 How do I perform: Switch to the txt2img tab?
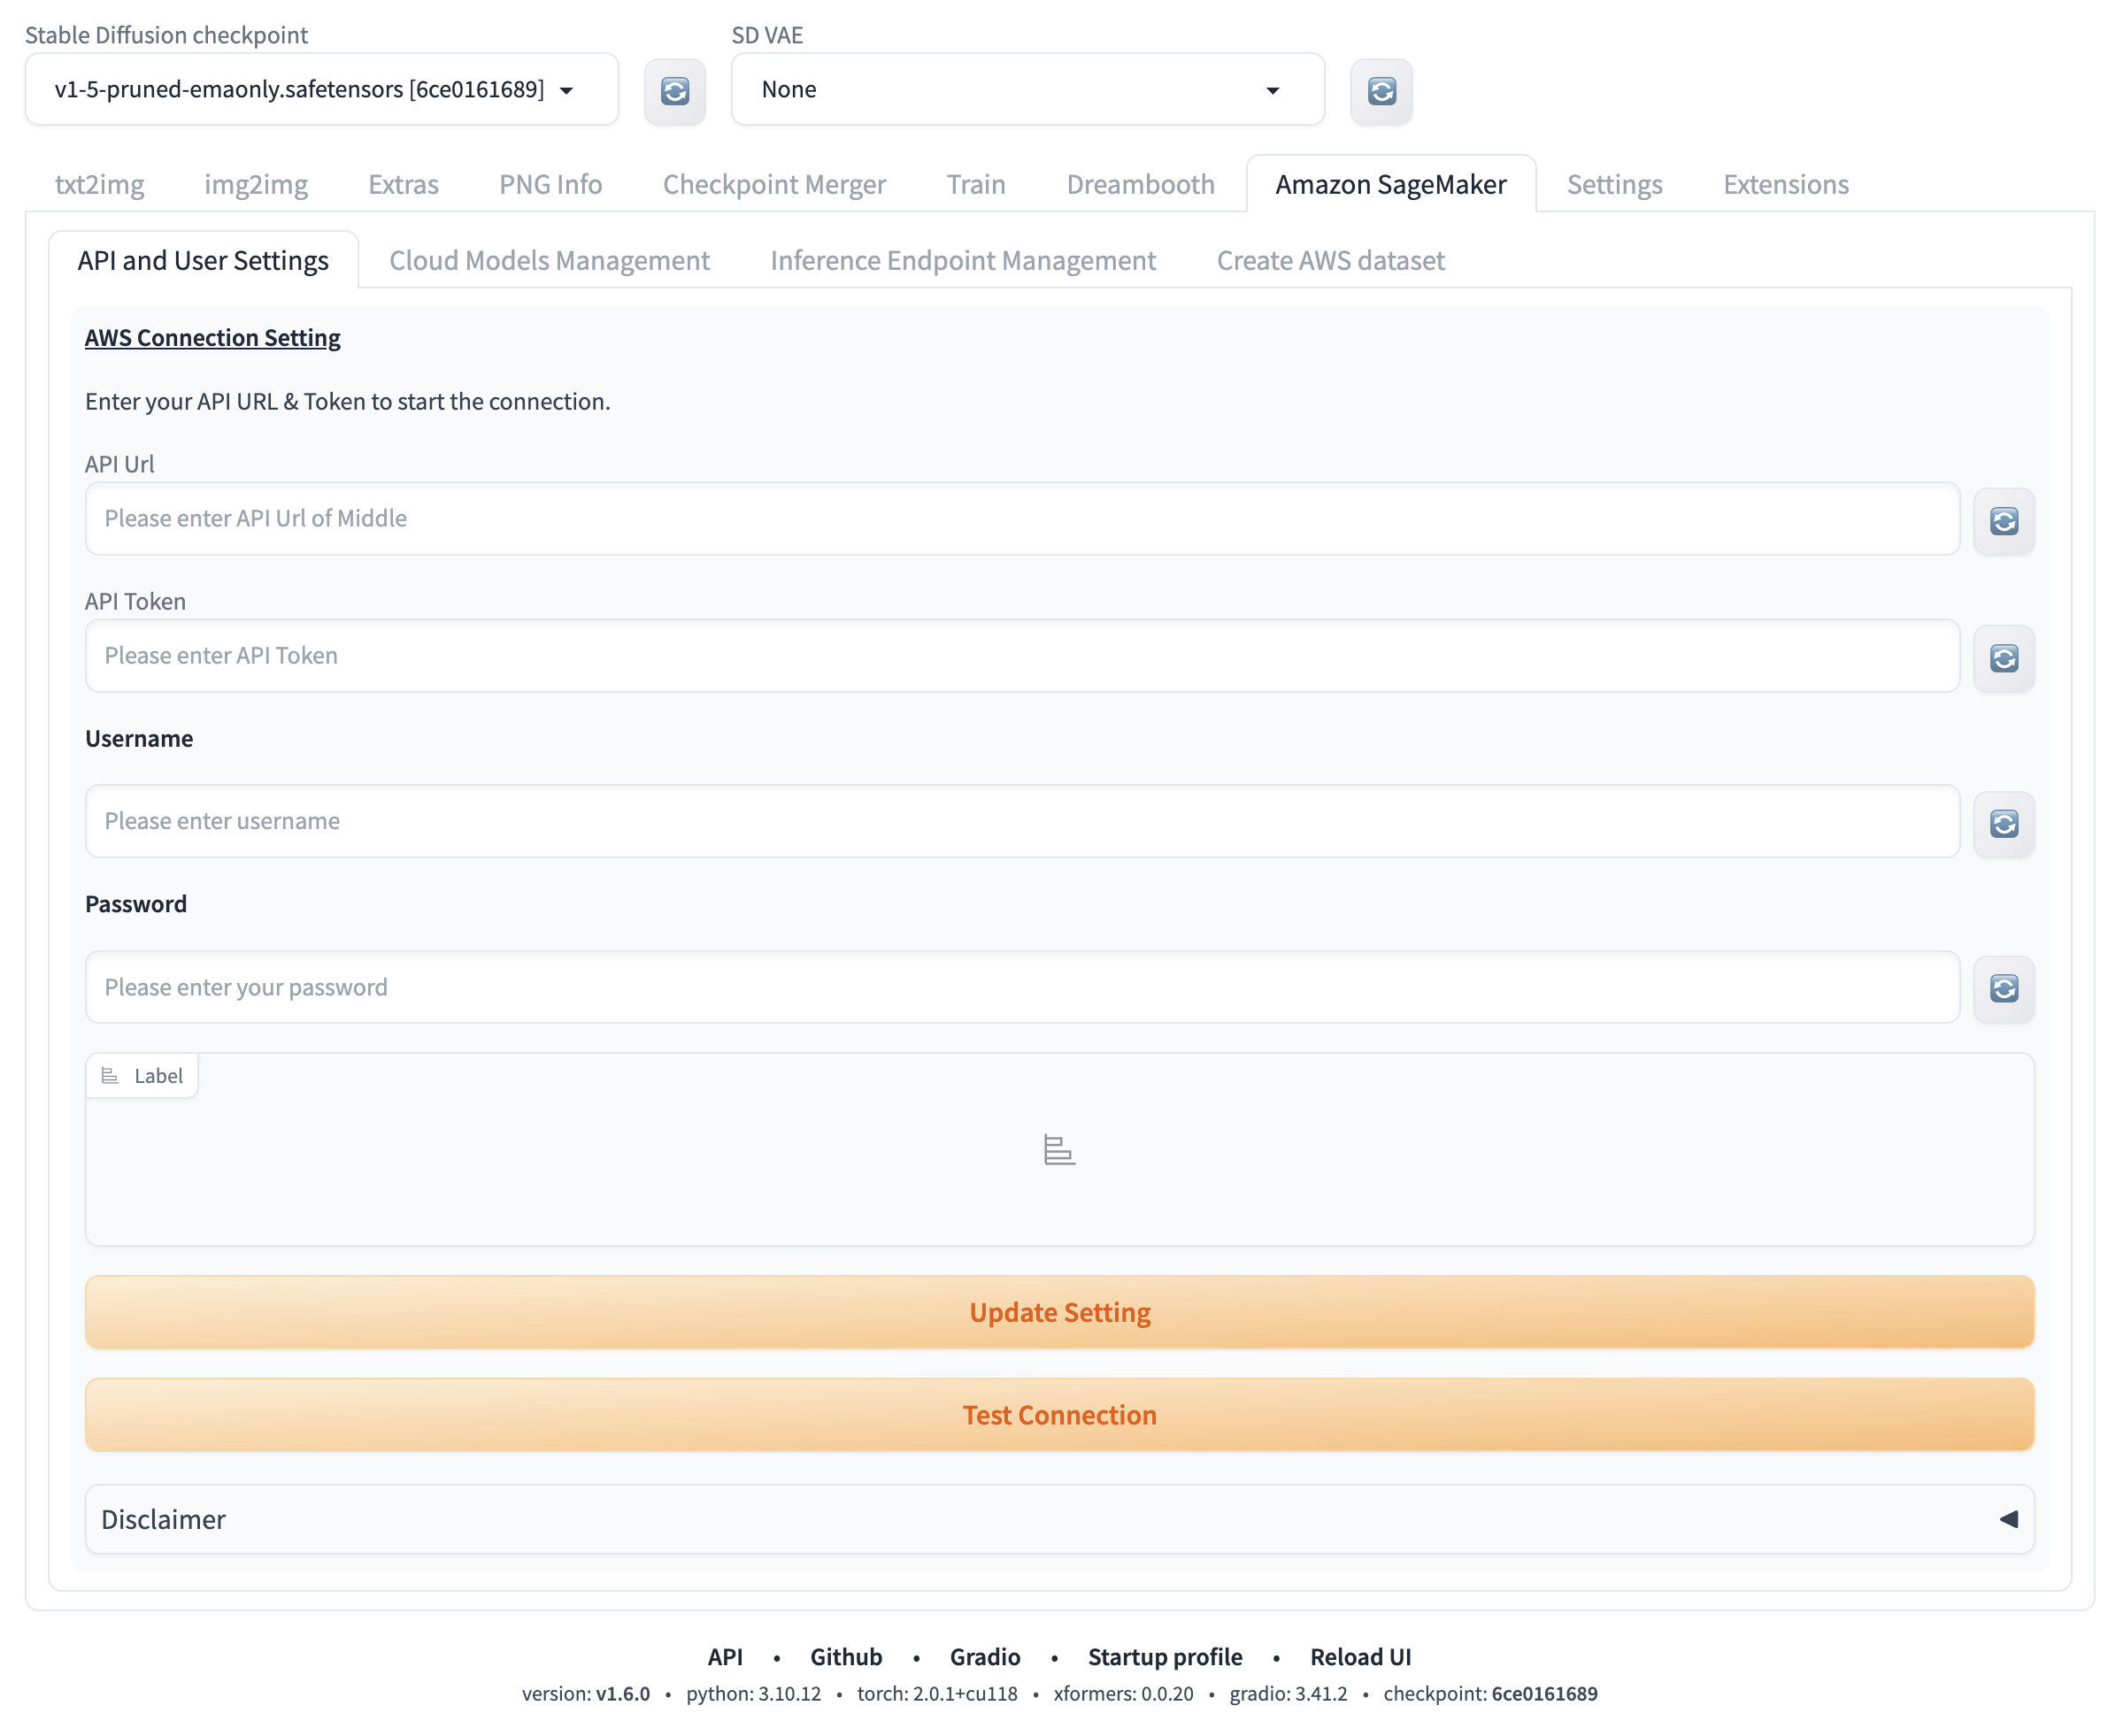[x=99, y=184]
